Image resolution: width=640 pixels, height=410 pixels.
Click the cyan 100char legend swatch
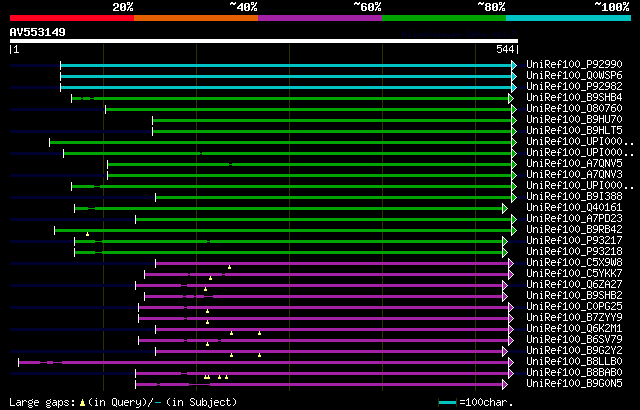pos(447,403)
